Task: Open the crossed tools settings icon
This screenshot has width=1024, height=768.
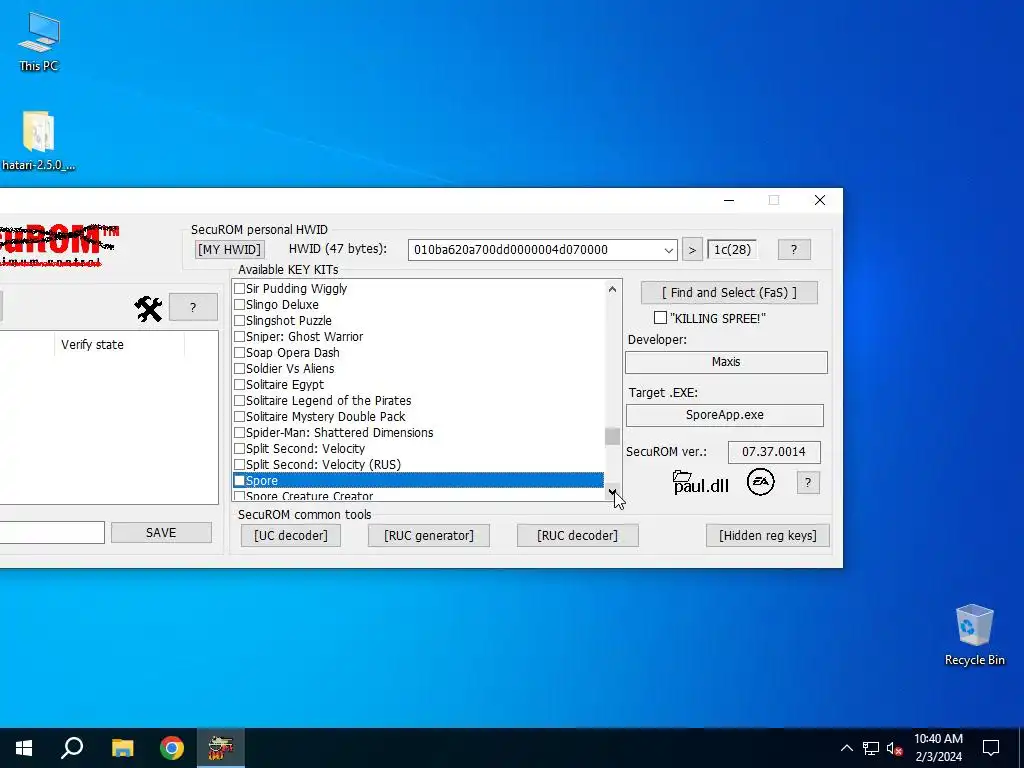Action: point(148,308)
